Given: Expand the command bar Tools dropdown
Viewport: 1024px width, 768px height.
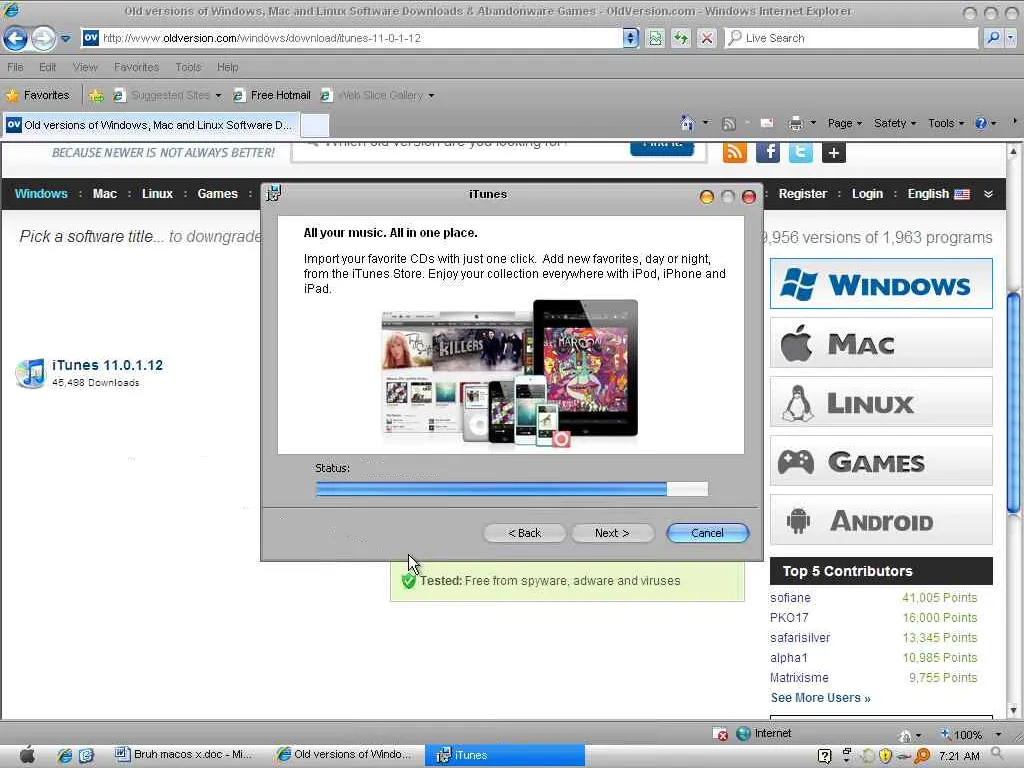Looking at the screenshot, I should [x=946, y=123].
